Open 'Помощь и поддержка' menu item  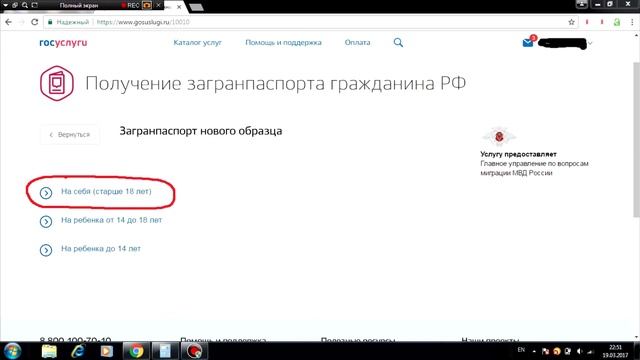click(283, 42)
